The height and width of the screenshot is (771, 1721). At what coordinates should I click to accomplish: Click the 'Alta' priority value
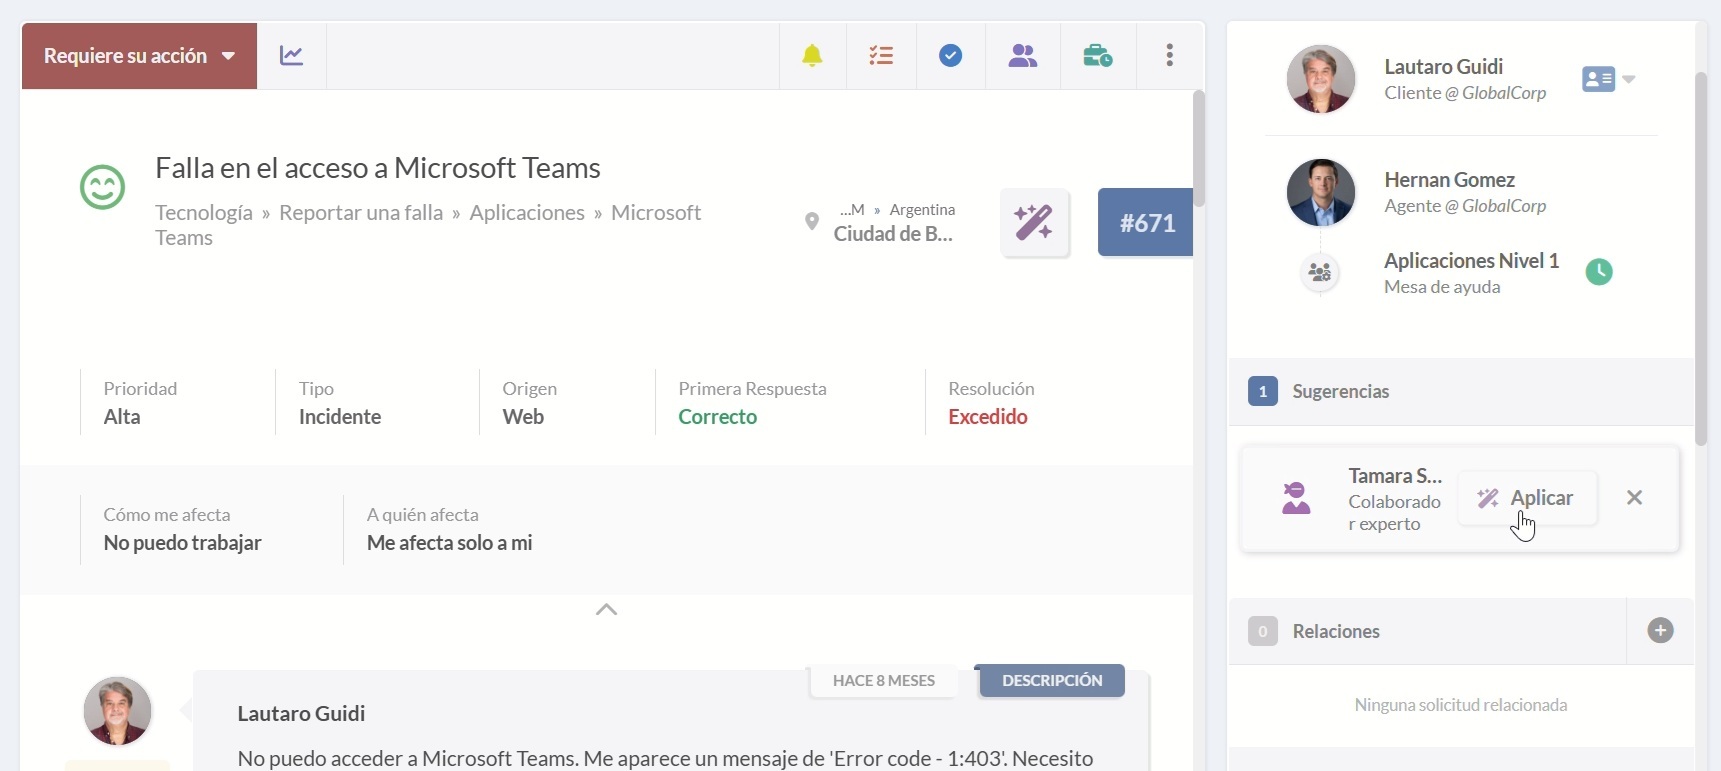point(122,417)
